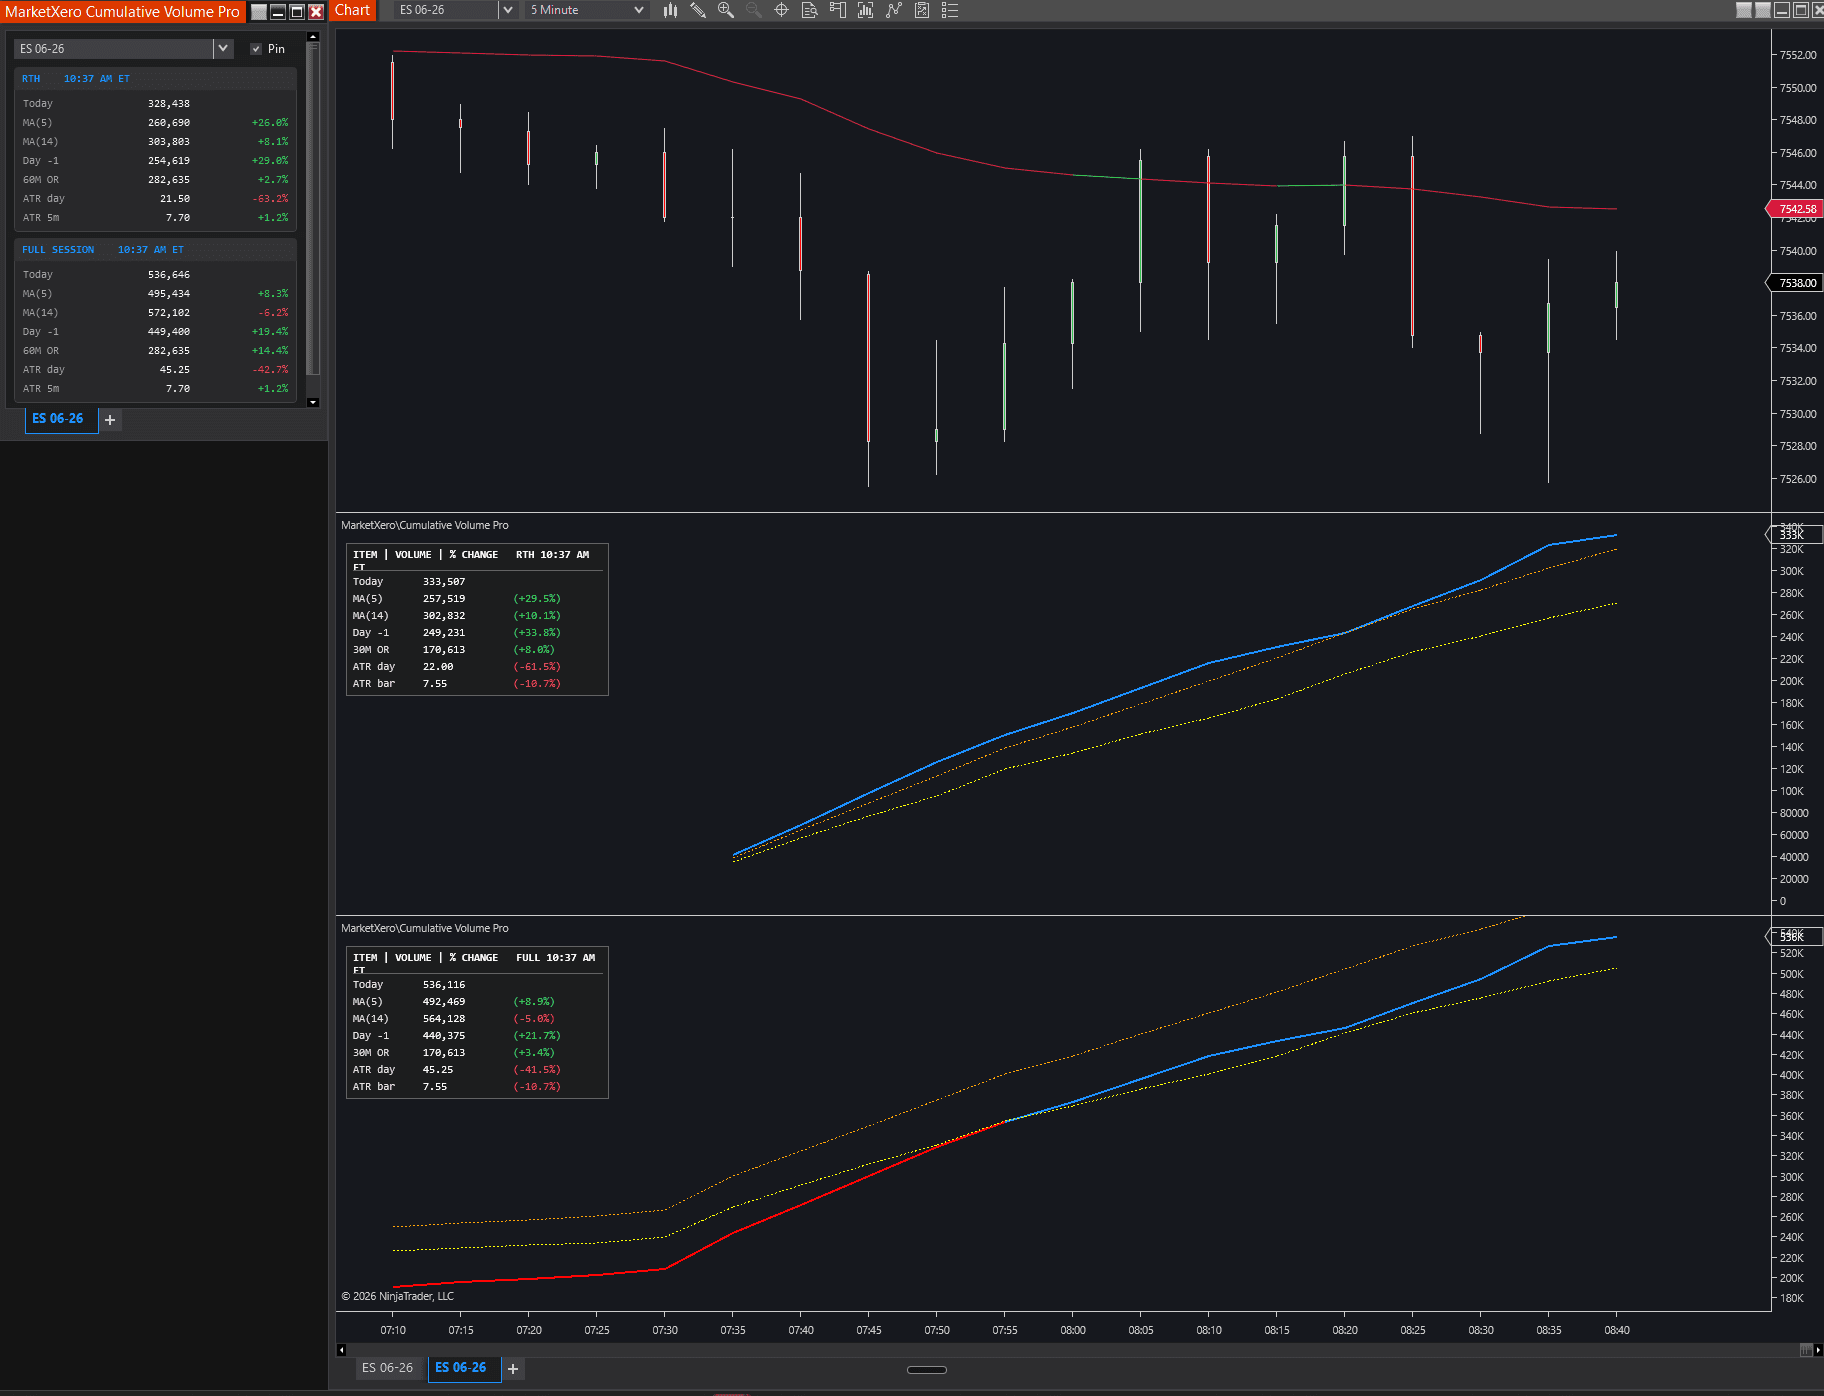Click the MarketXero panel vertical scrollbar thumb
This screenshot has width=1824, height=1396.
pos(313,208)
